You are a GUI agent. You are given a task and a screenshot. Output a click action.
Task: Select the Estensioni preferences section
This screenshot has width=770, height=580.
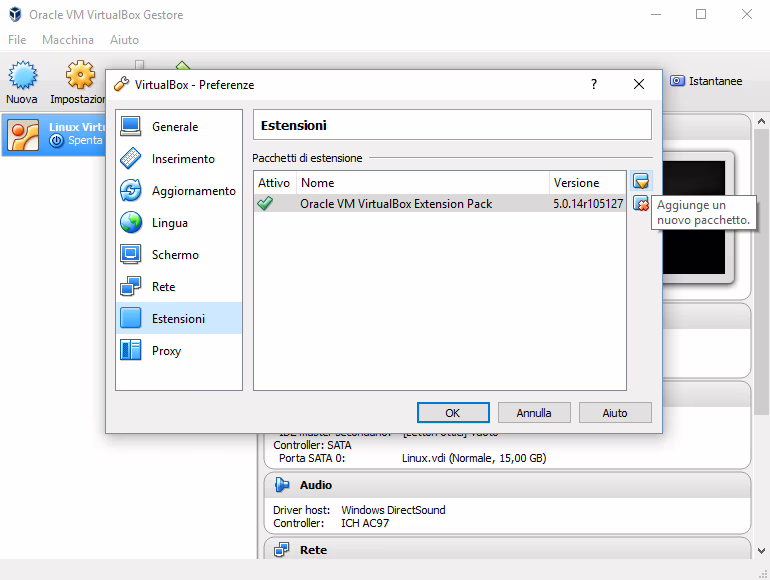pyautogui.click(x=179, y=318)
